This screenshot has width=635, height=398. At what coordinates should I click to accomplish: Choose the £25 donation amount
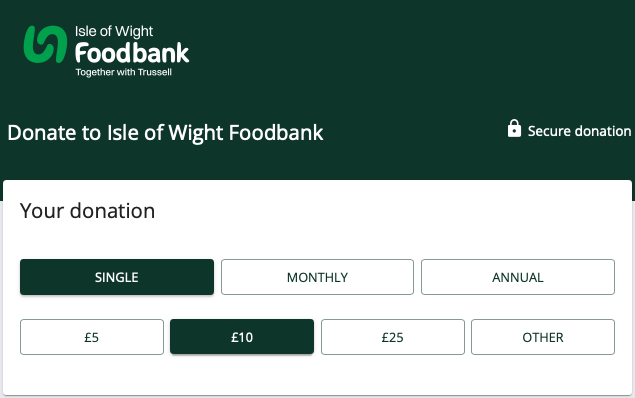click(x=393, y=337)
